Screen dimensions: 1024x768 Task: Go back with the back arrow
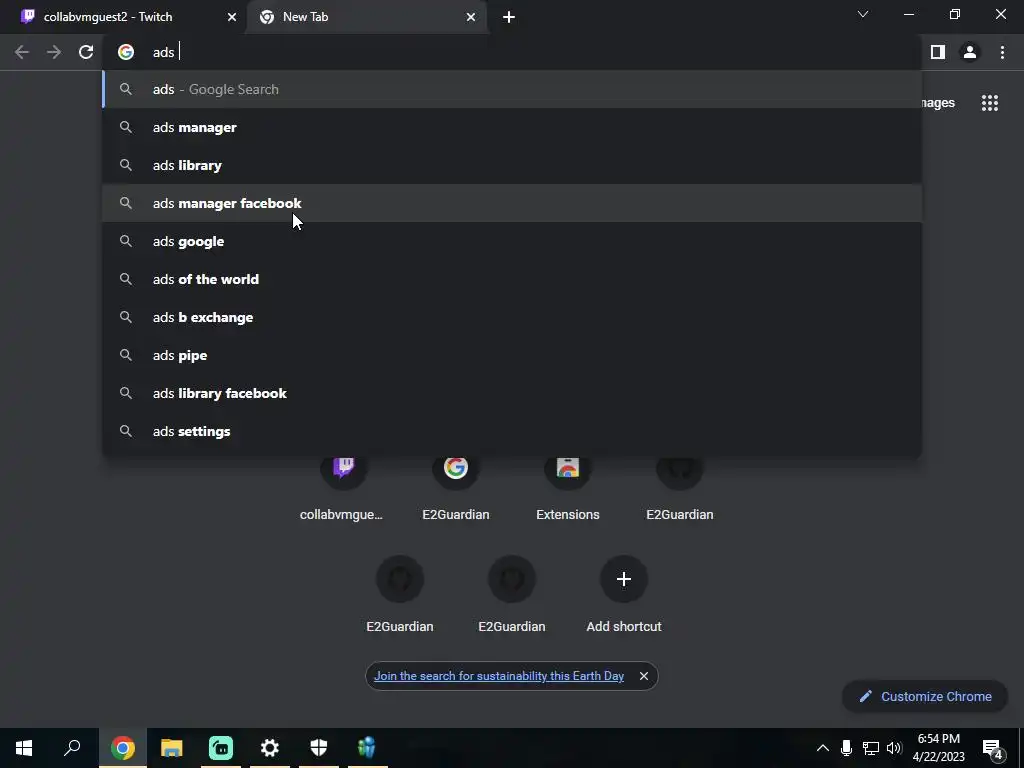(22, 52)
